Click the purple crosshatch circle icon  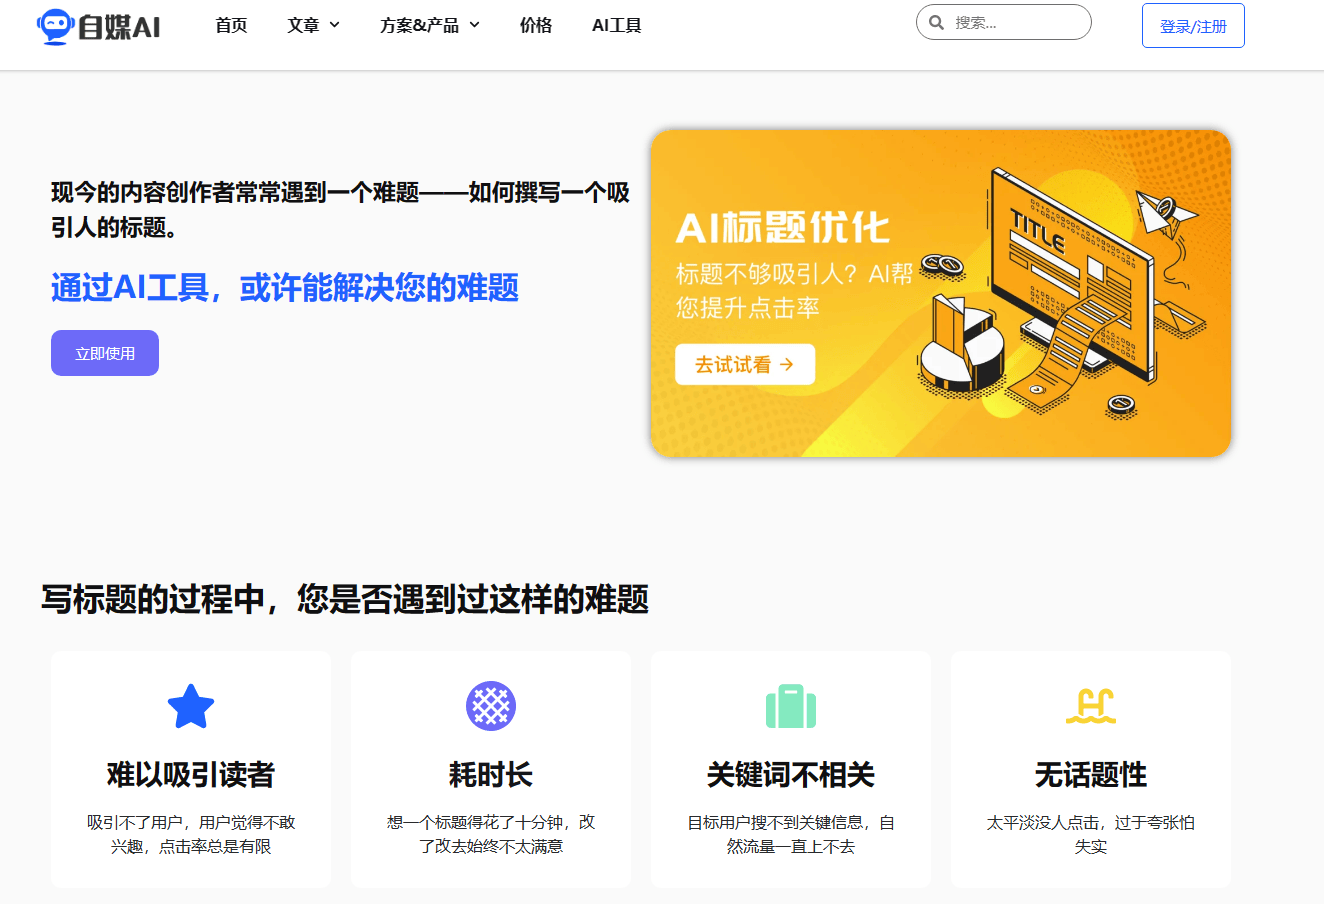pyautogui.click(x=491, y=706)
